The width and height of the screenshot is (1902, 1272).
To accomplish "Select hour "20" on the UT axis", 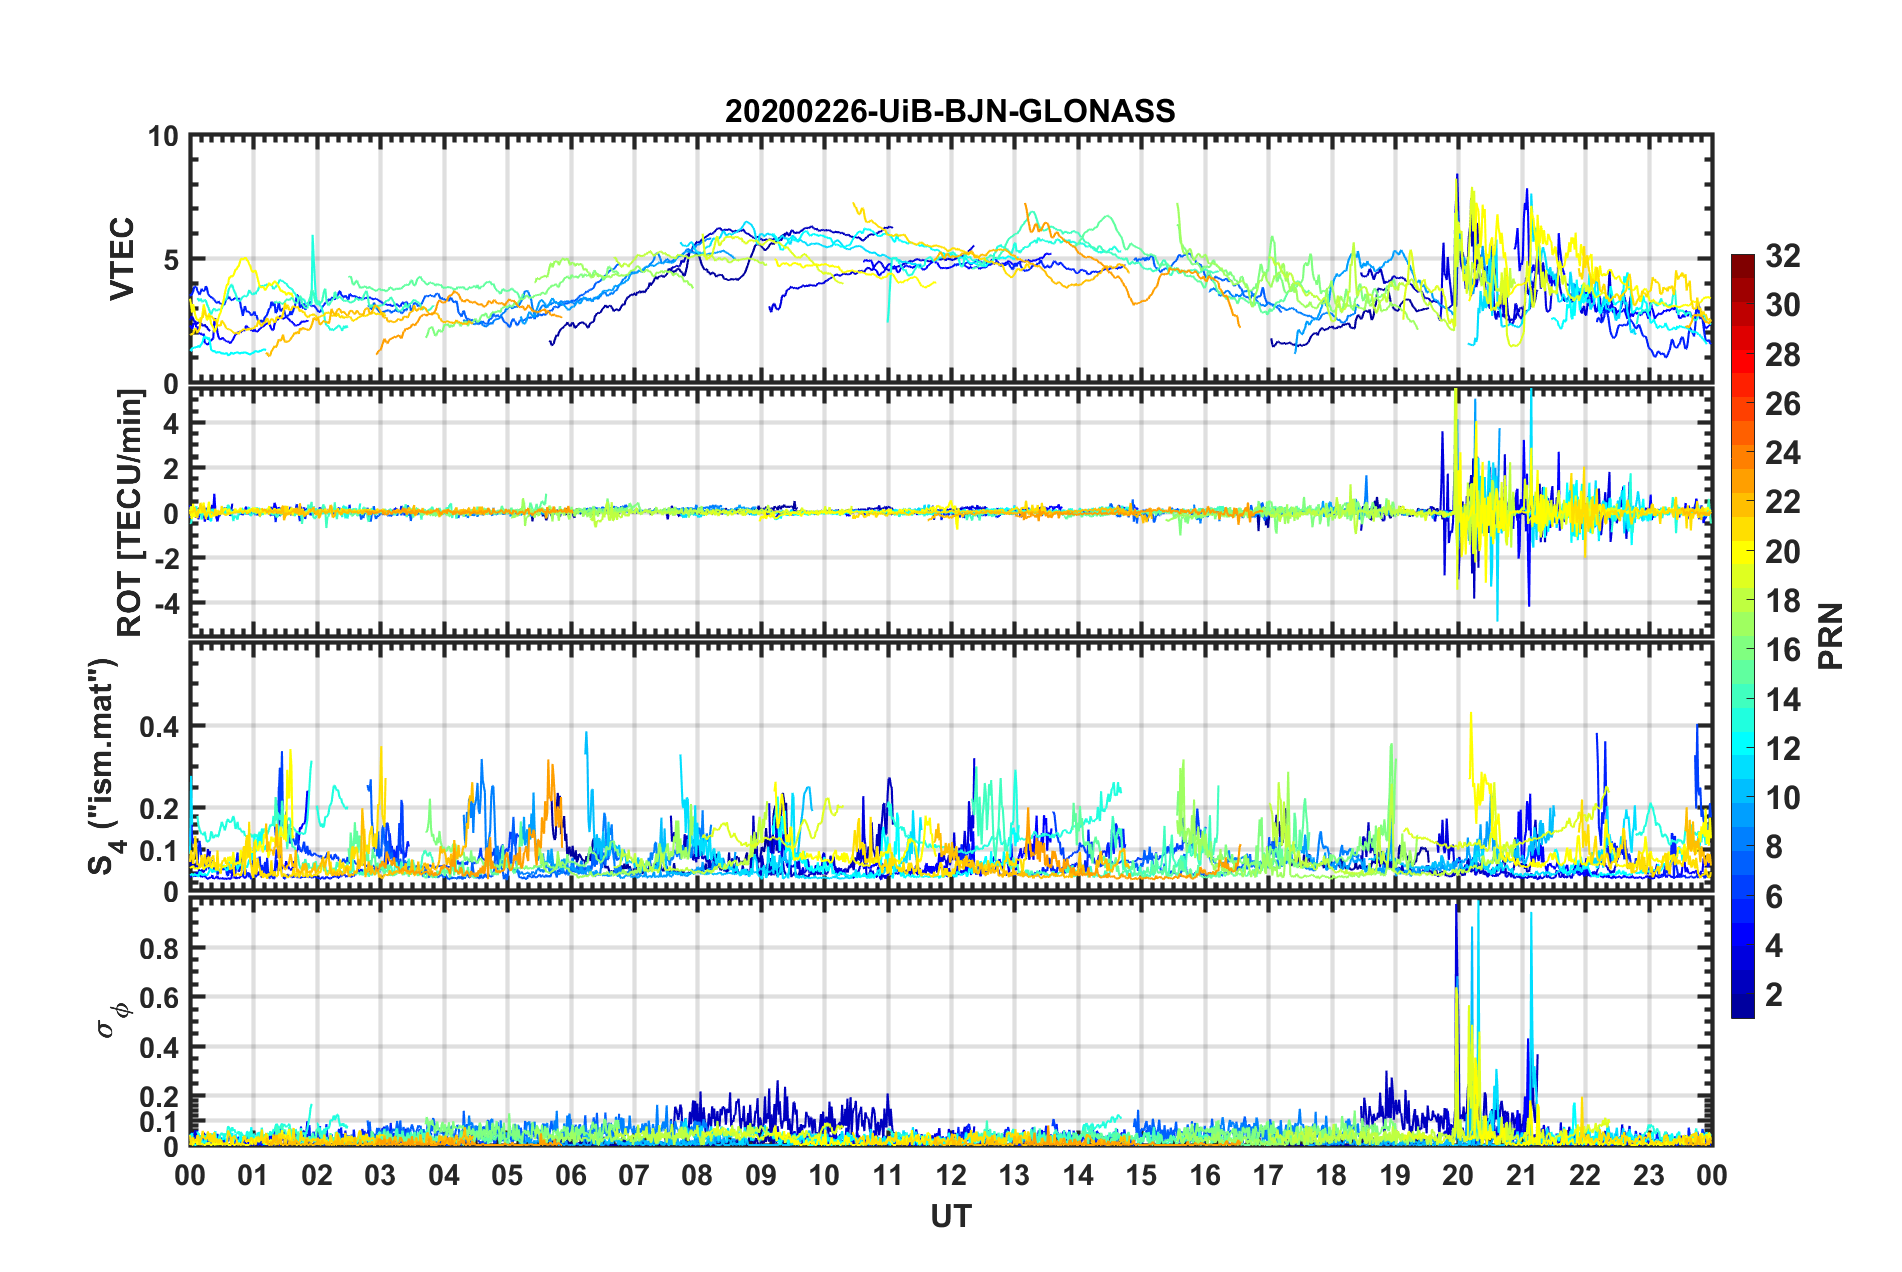I will [x=1458, y=1175].
